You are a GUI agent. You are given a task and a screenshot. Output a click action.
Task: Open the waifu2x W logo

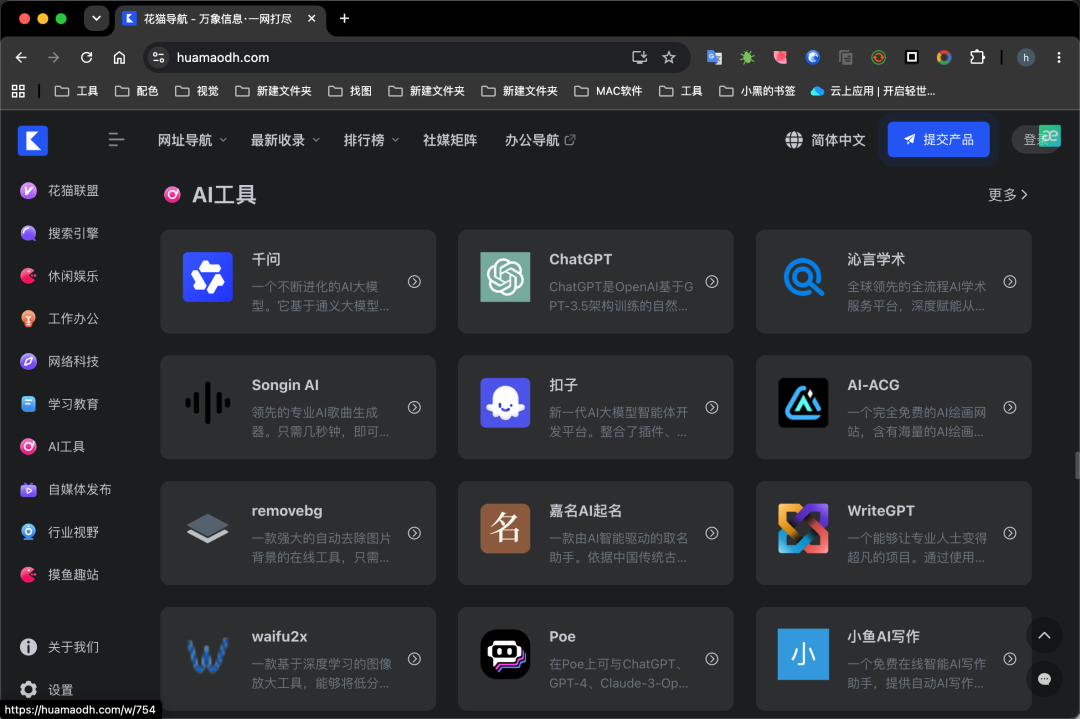pos(207,655)
